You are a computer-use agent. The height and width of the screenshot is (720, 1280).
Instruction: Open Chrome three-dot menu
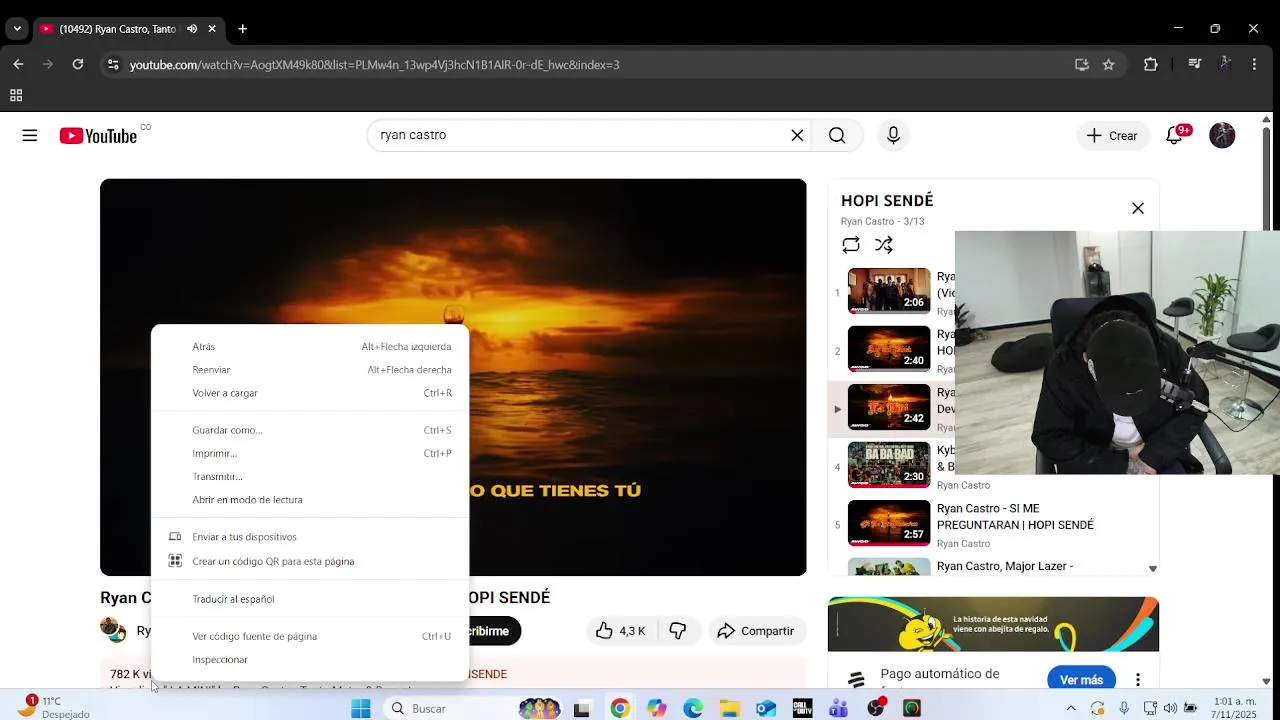point(1254,64)
